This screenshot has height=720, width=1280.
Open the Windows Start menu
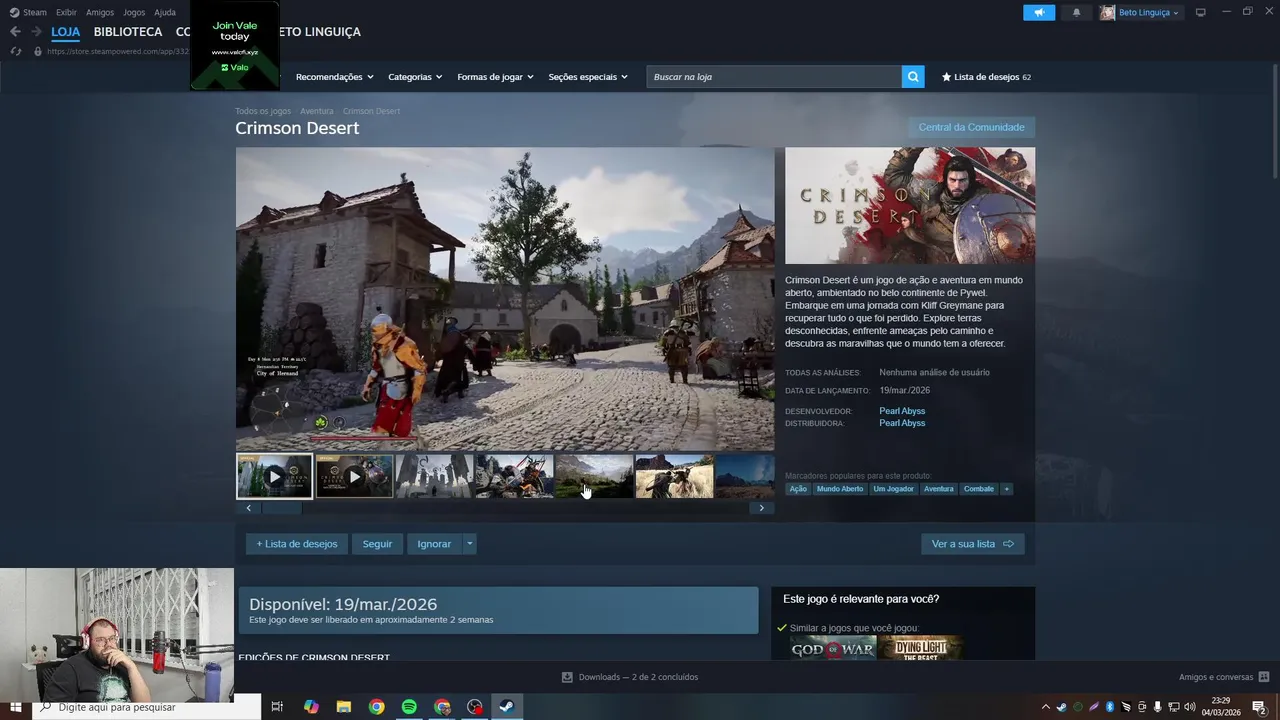pos(15,707)
